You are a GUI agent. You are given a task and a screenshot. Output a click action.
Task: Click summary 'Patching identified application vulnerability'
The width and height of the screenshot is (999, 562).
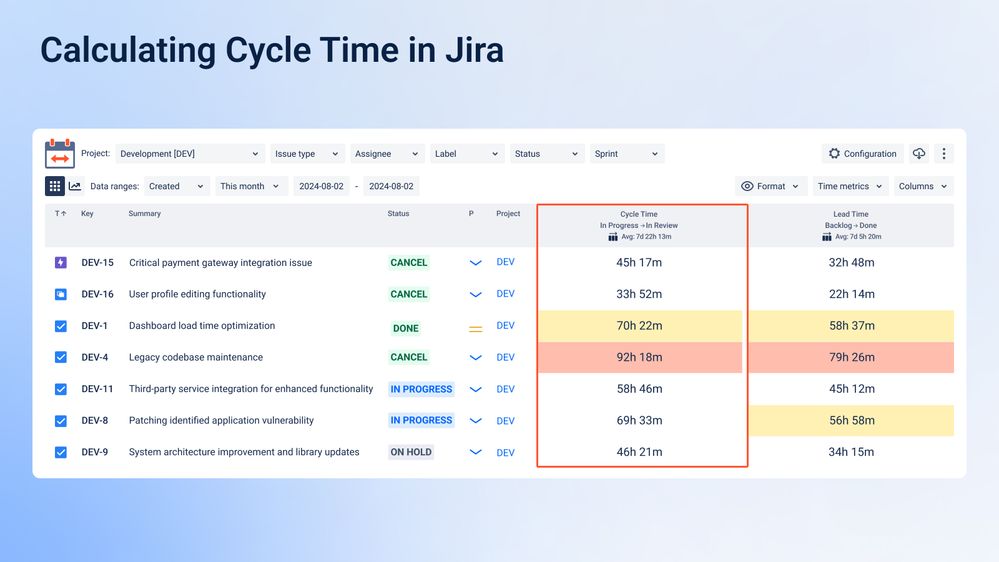221,421
